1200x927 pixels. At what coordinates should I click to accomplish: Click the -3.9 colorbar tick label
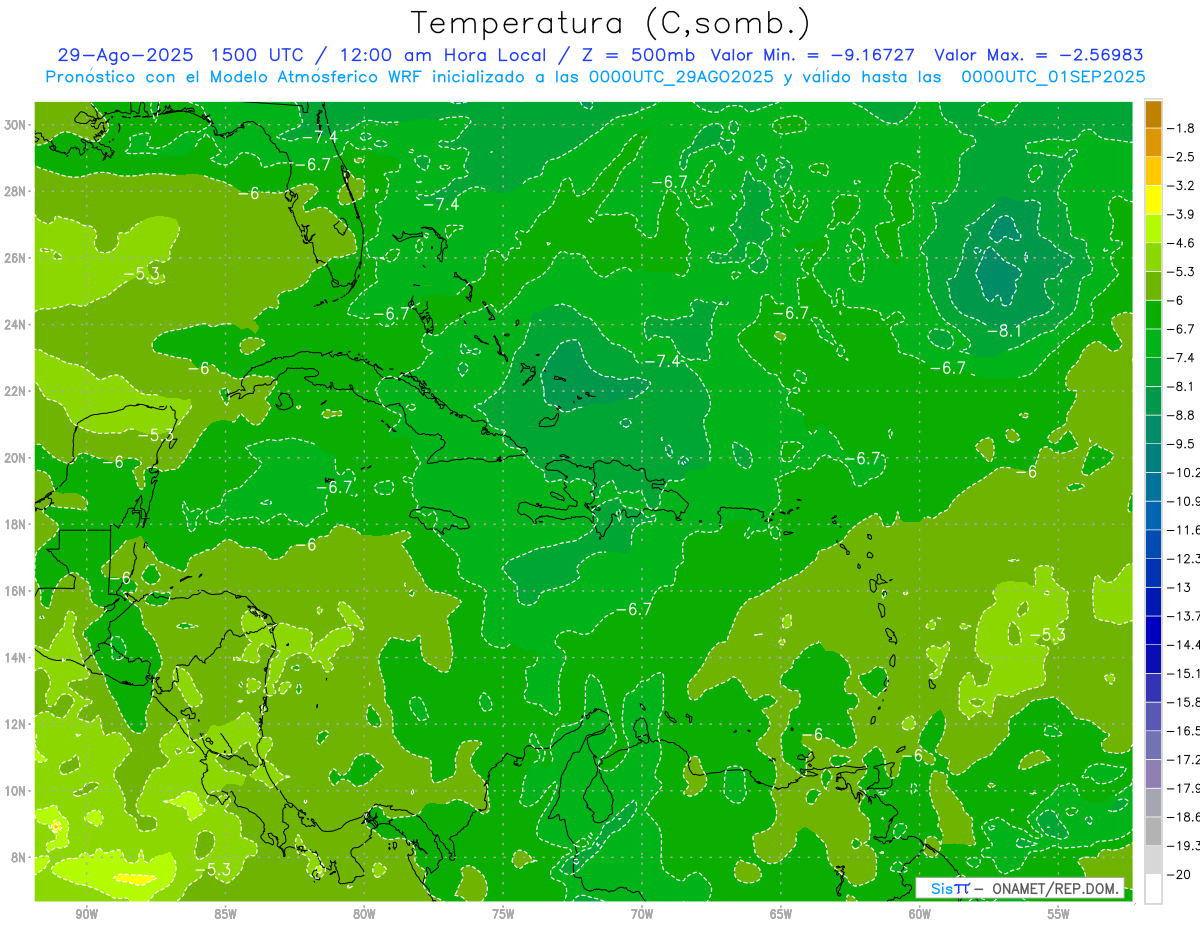(1182, 214)
